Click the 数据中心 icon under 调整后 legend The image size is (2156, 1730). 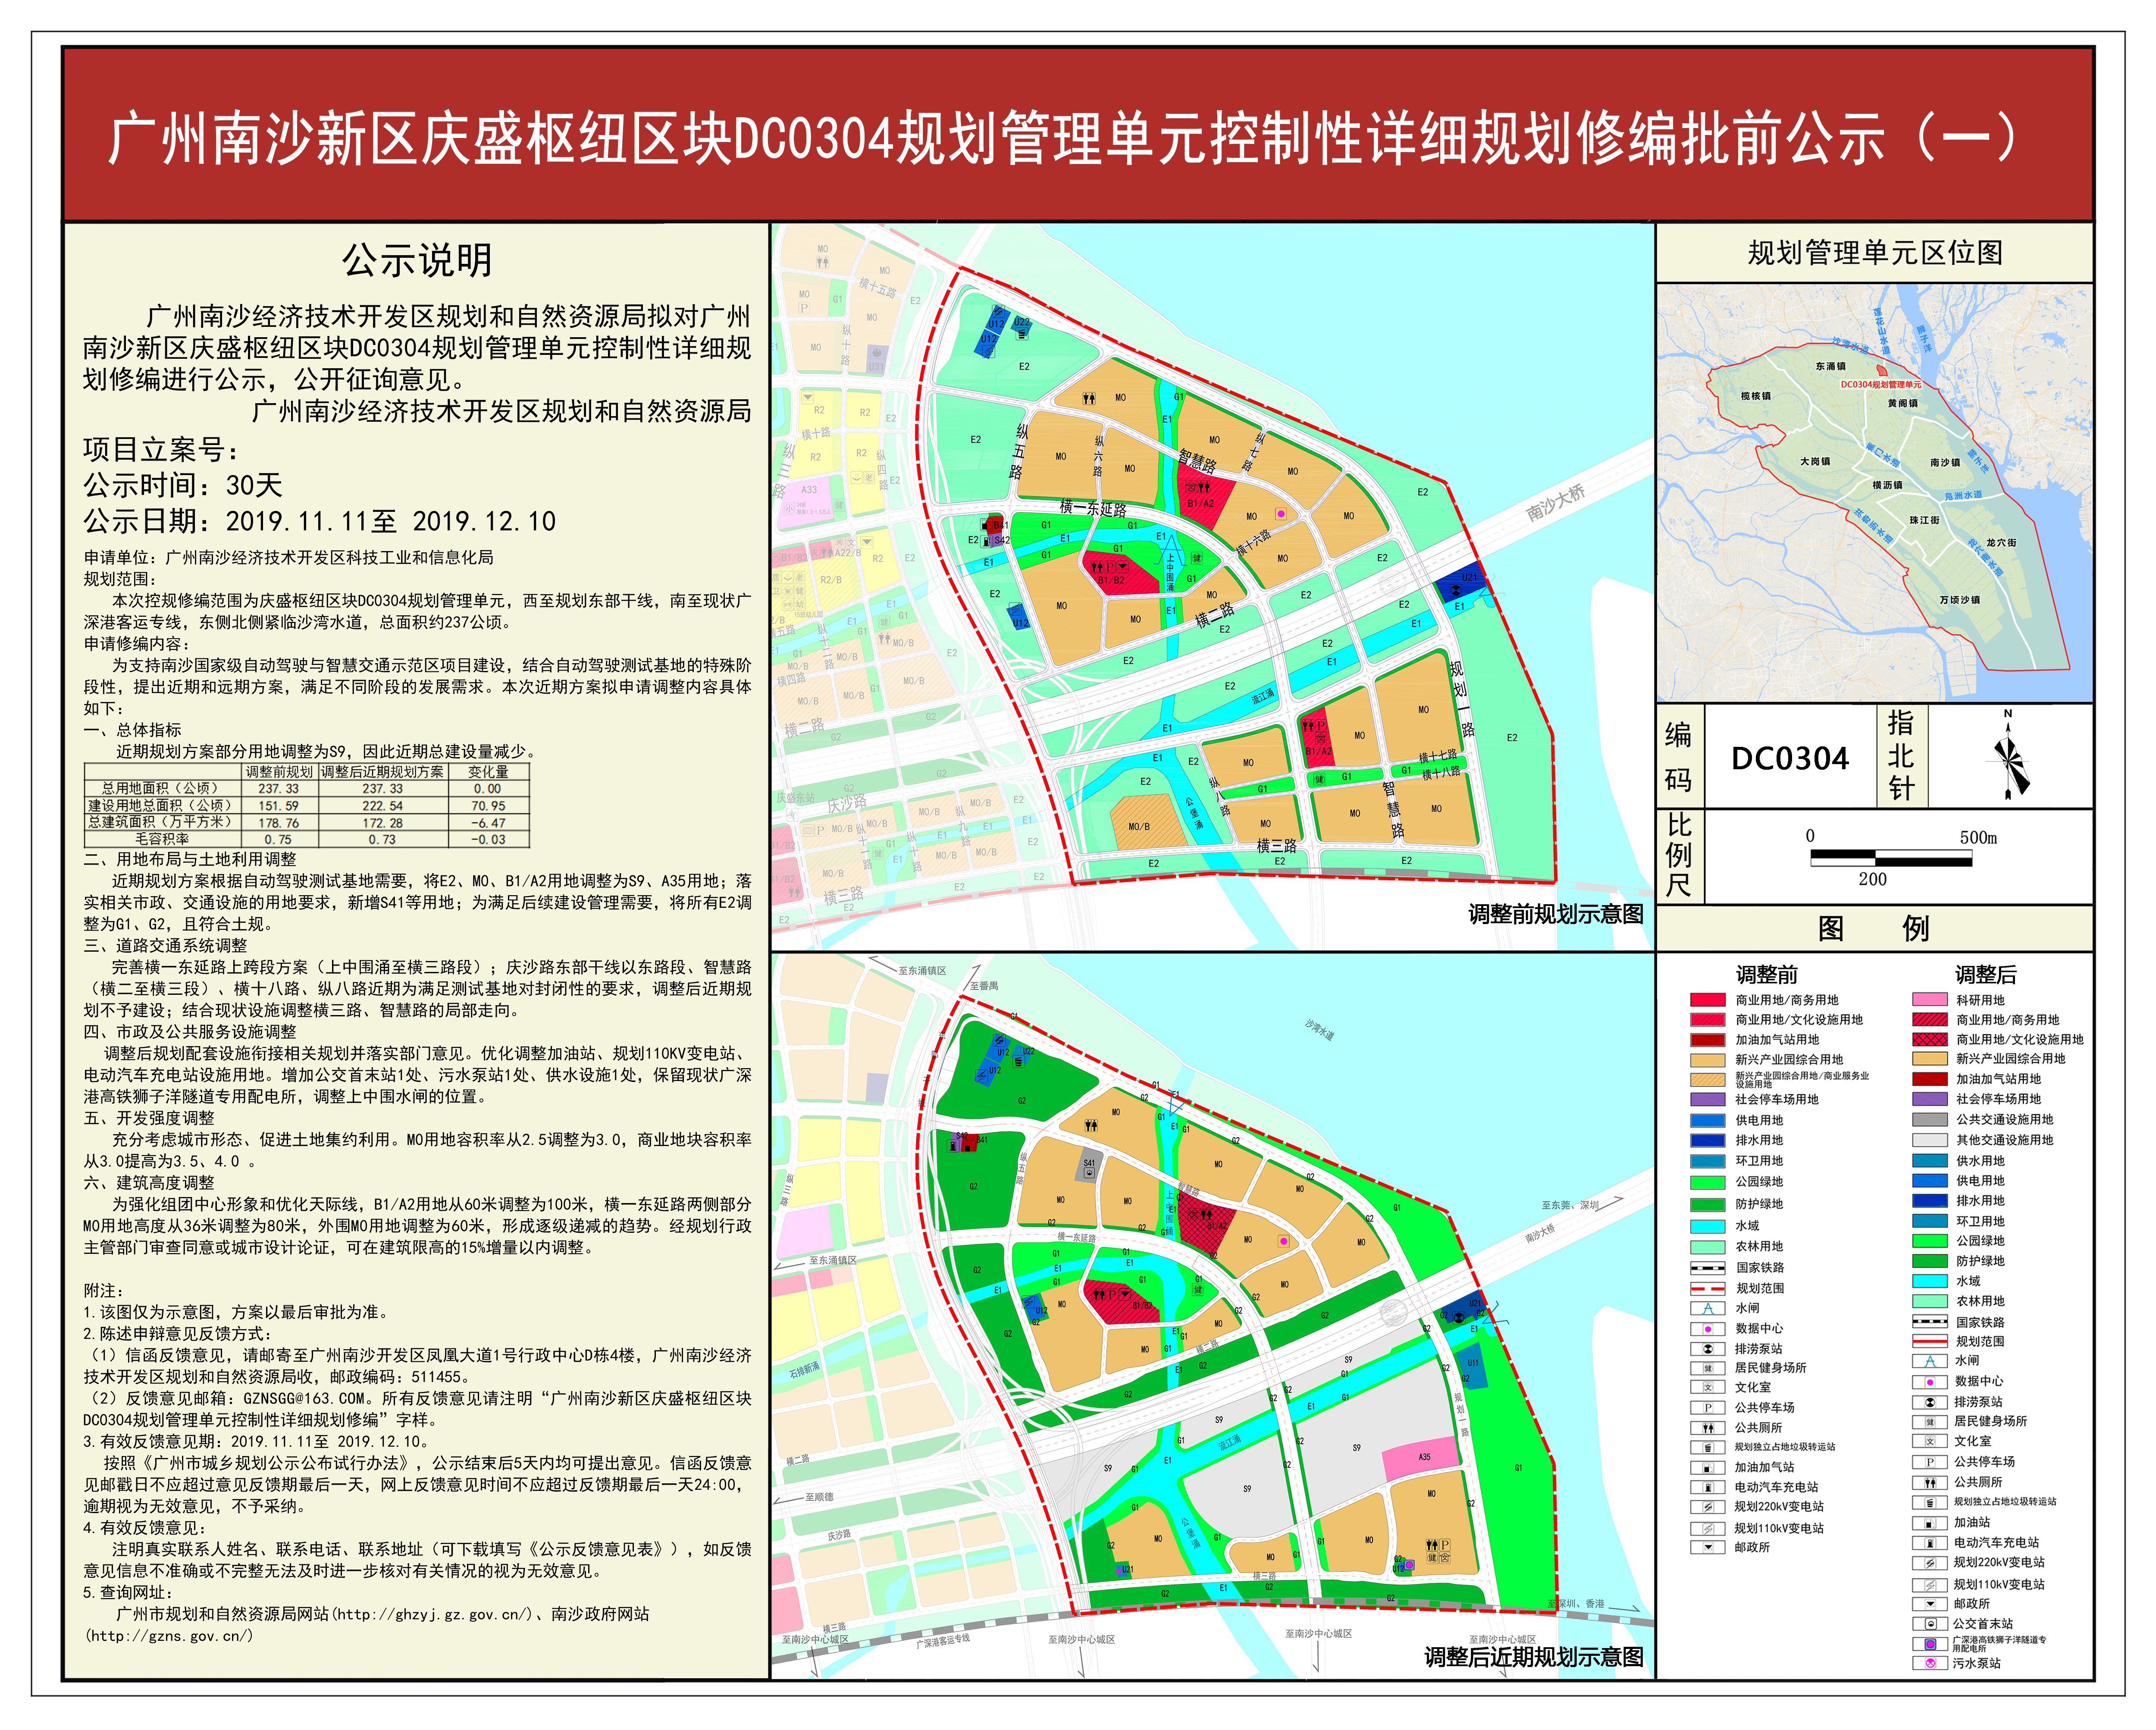coord(1929,1382)
